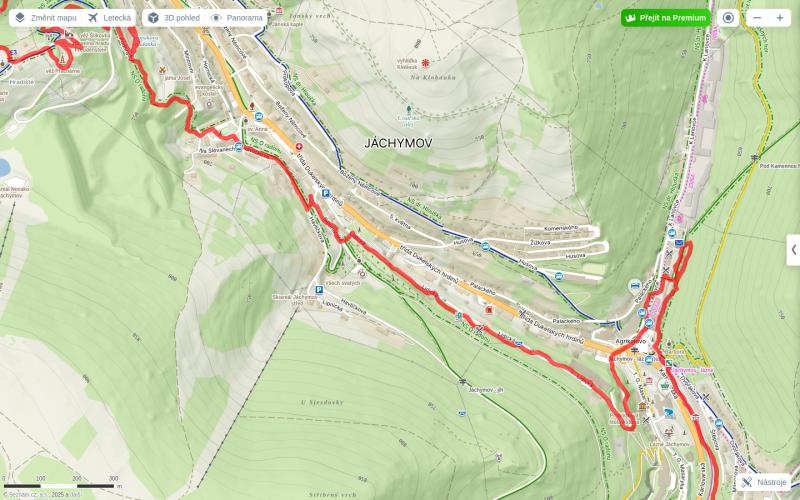Open the Změnit mapu layer switcher
Viewport: 800px width, 500px height.
point(46,18)
